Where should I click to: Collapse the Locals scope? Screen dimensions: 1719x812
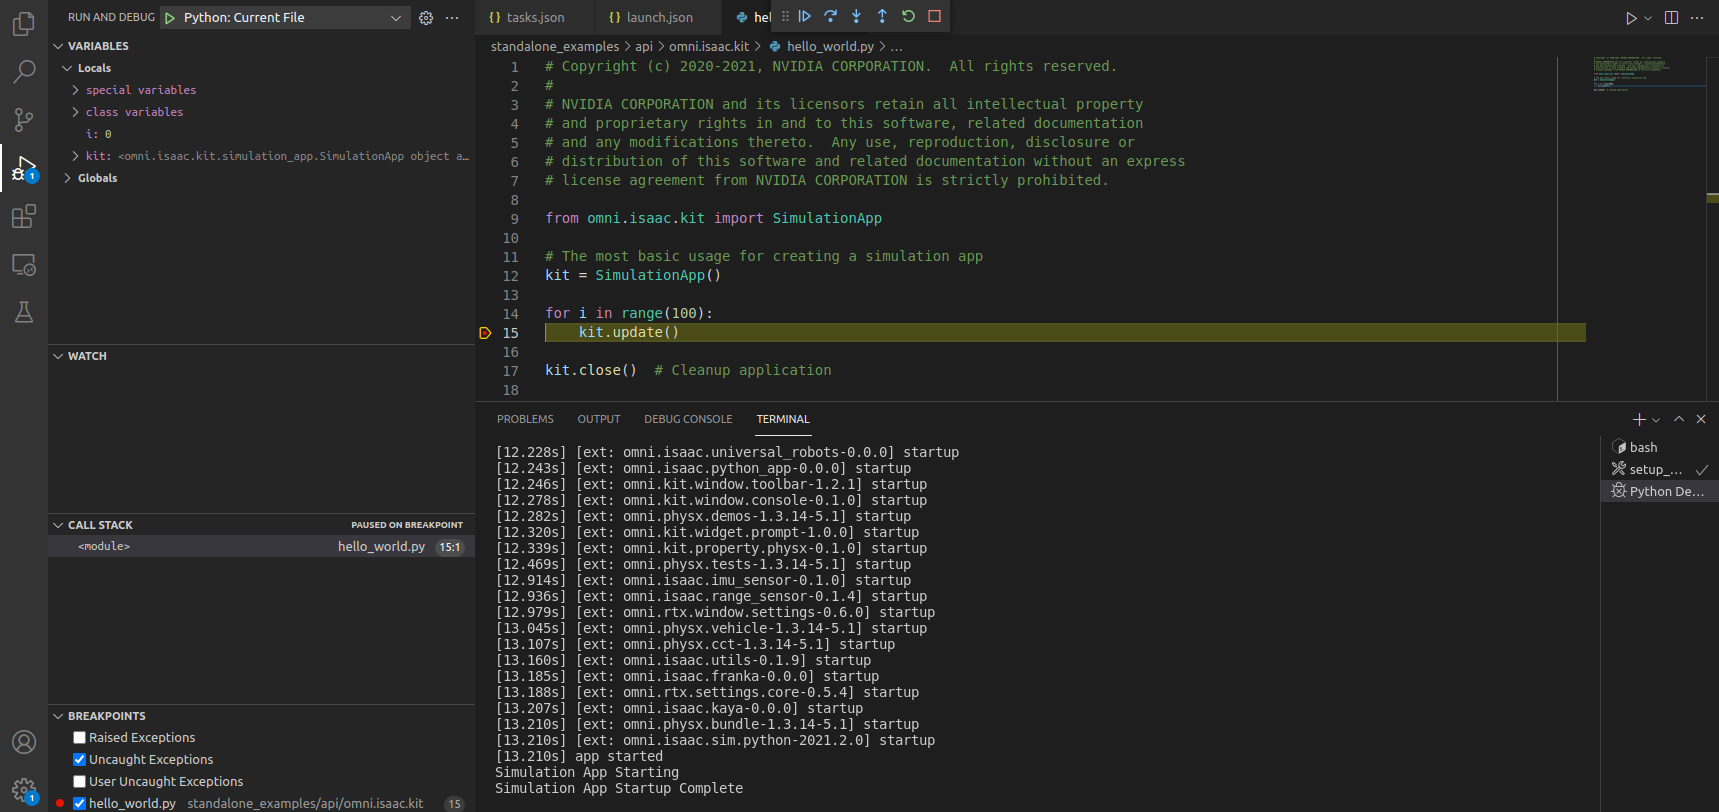pos(67,68)
